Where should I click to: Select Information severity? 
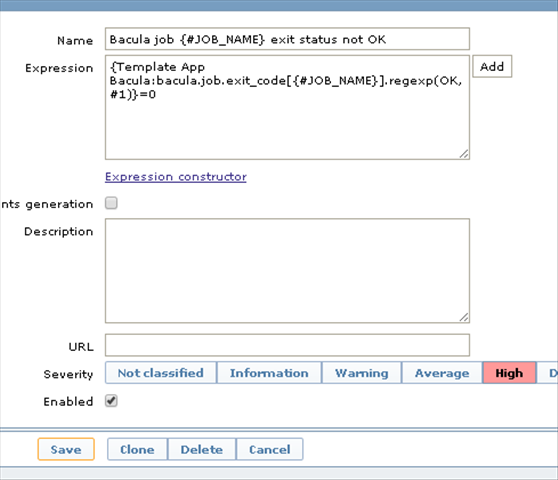click(x=269, y=373)
